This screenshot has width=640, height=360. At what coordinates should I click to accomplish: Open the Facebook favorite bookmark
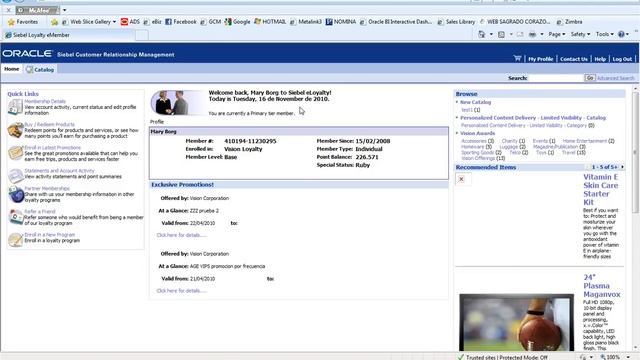(x=180, y=22)
